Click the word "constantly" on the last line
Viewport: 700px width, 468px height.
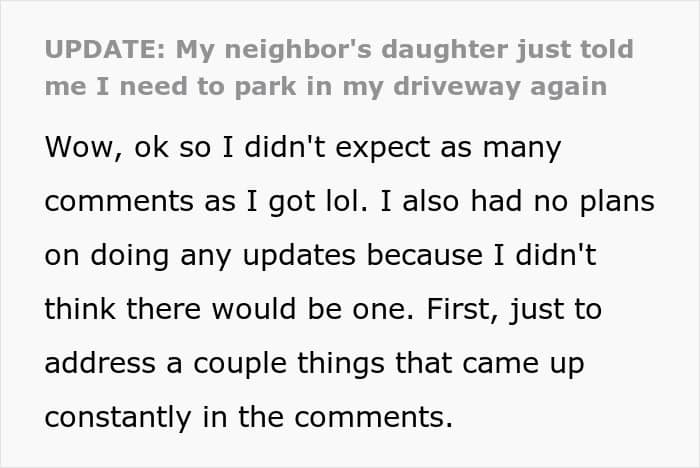pyautogui.click(x=118, y=418)
